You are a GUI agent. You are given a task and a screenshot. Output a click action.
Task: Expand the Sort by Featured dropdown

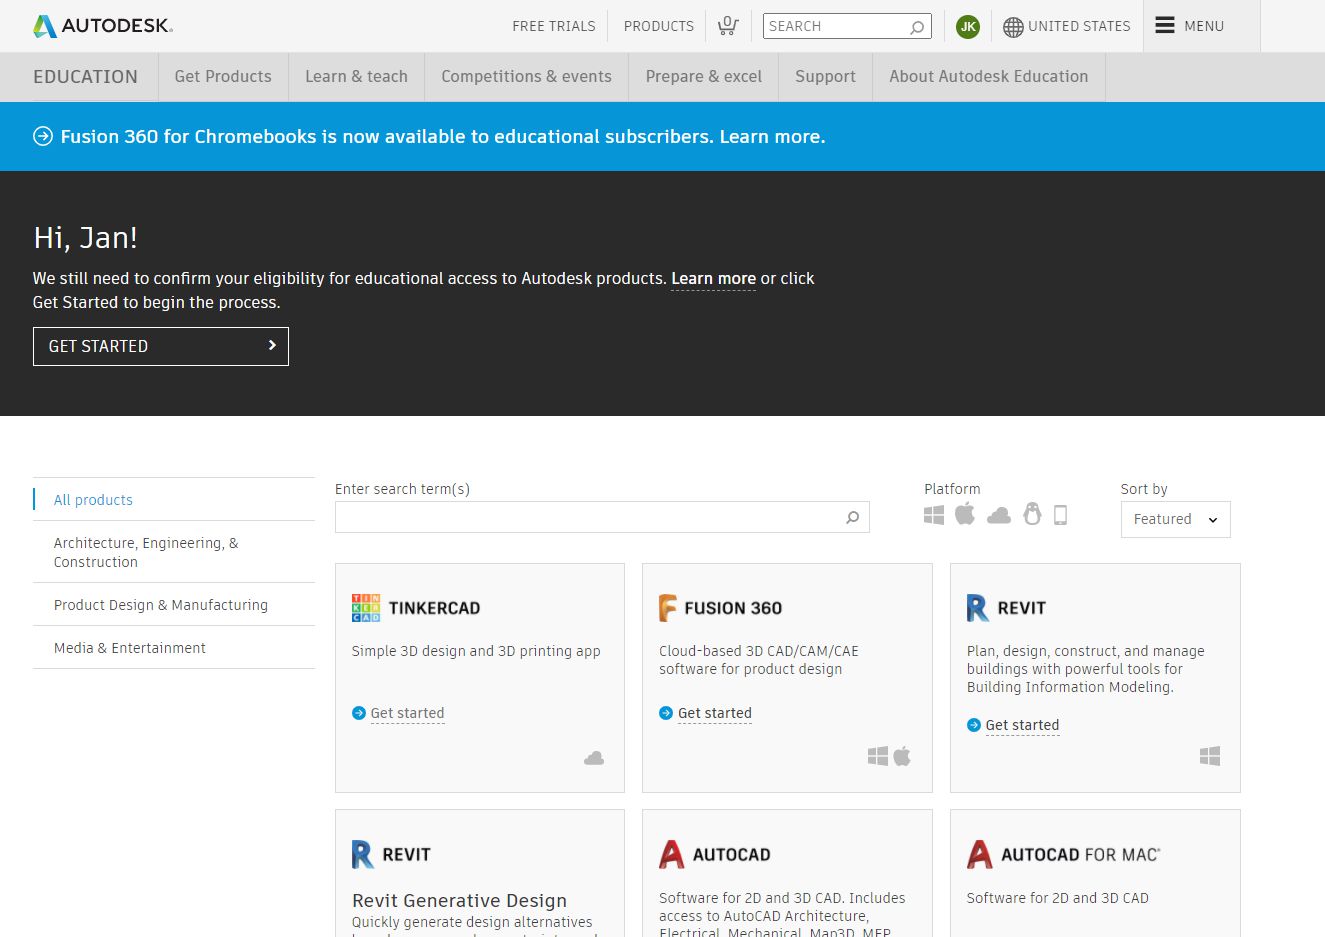1175,519
